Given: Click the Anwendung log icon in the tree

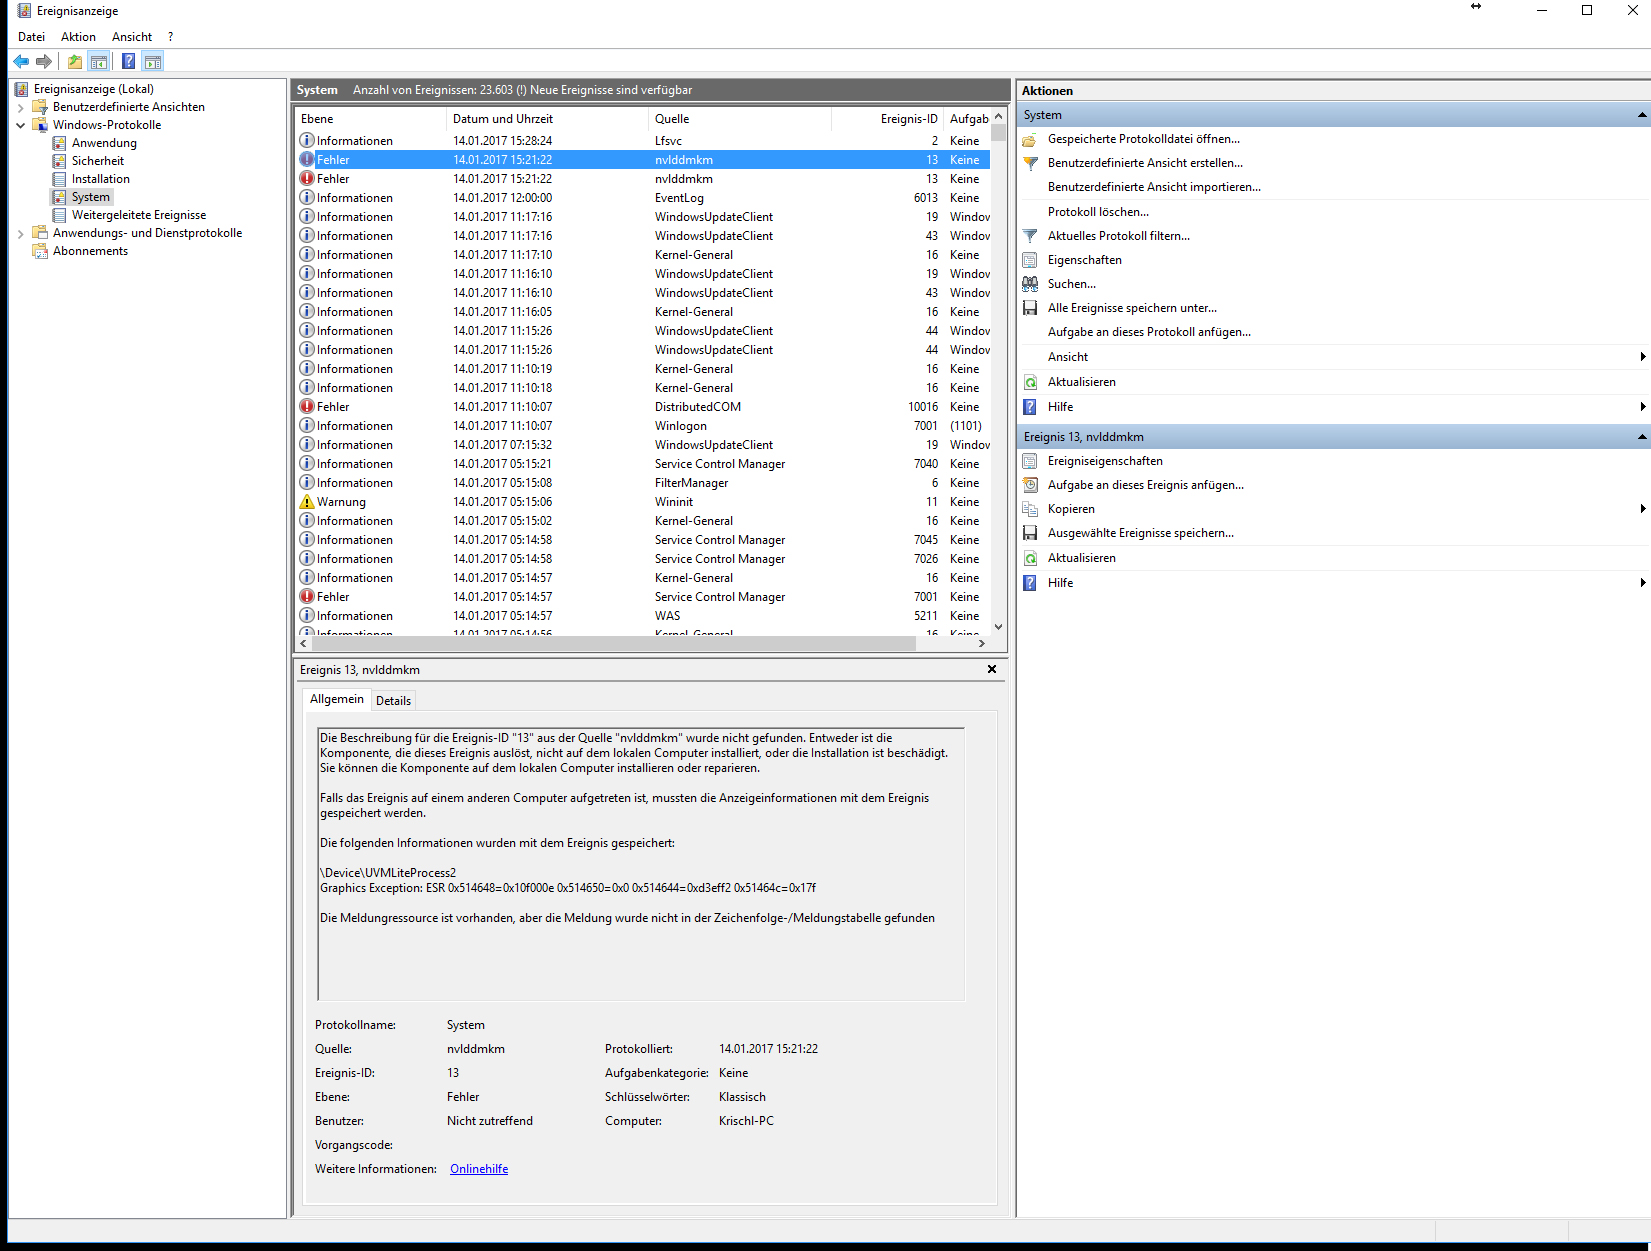Looking at the screenshot, I should pos(59,143).
